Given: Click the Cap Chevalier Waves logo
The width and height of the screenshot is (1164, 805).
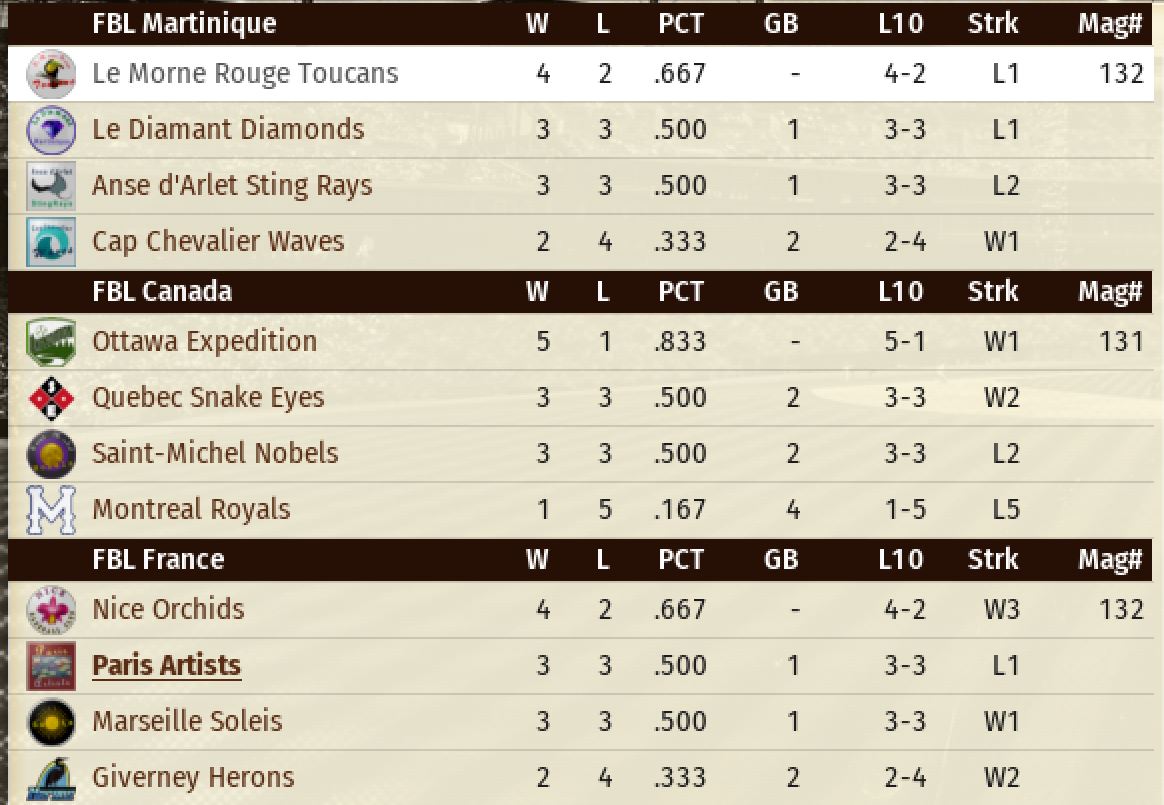Looking at the screenshot, I should click(x=51, y=242).
